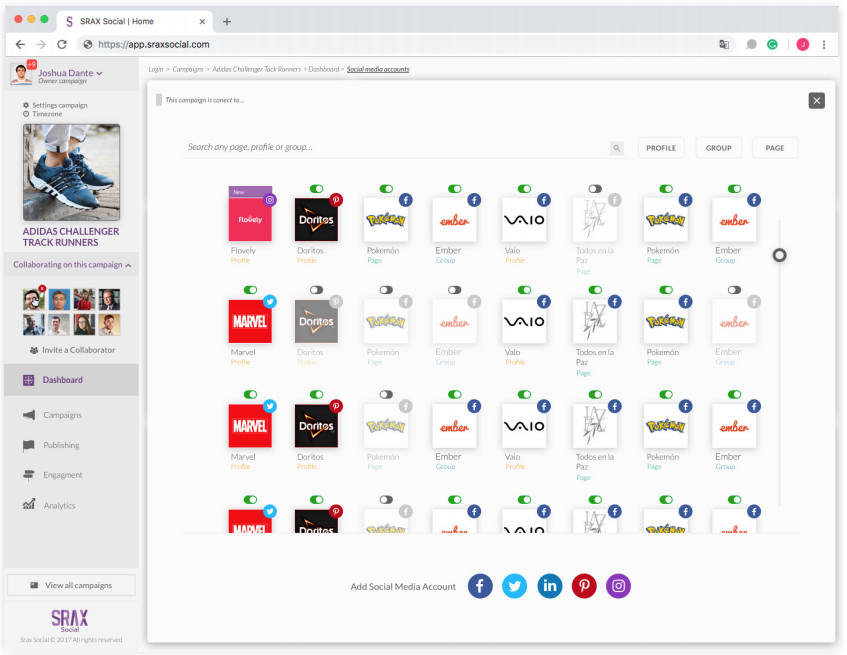Add an Instagram social media account
This screenshot has width=847, height=655.
[619, 586]
